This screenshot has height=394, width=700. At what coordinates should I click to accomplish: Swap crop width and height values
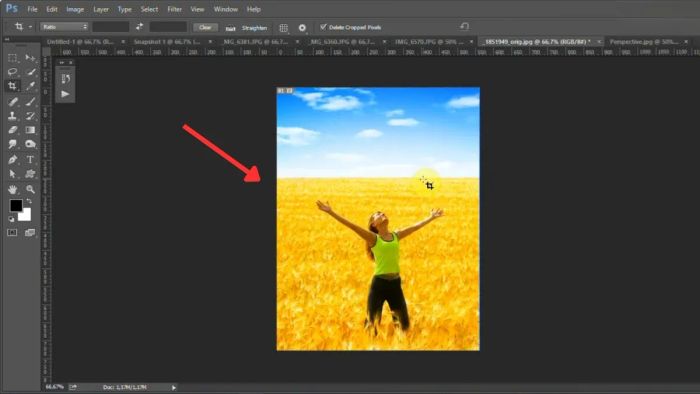[139, 27]
